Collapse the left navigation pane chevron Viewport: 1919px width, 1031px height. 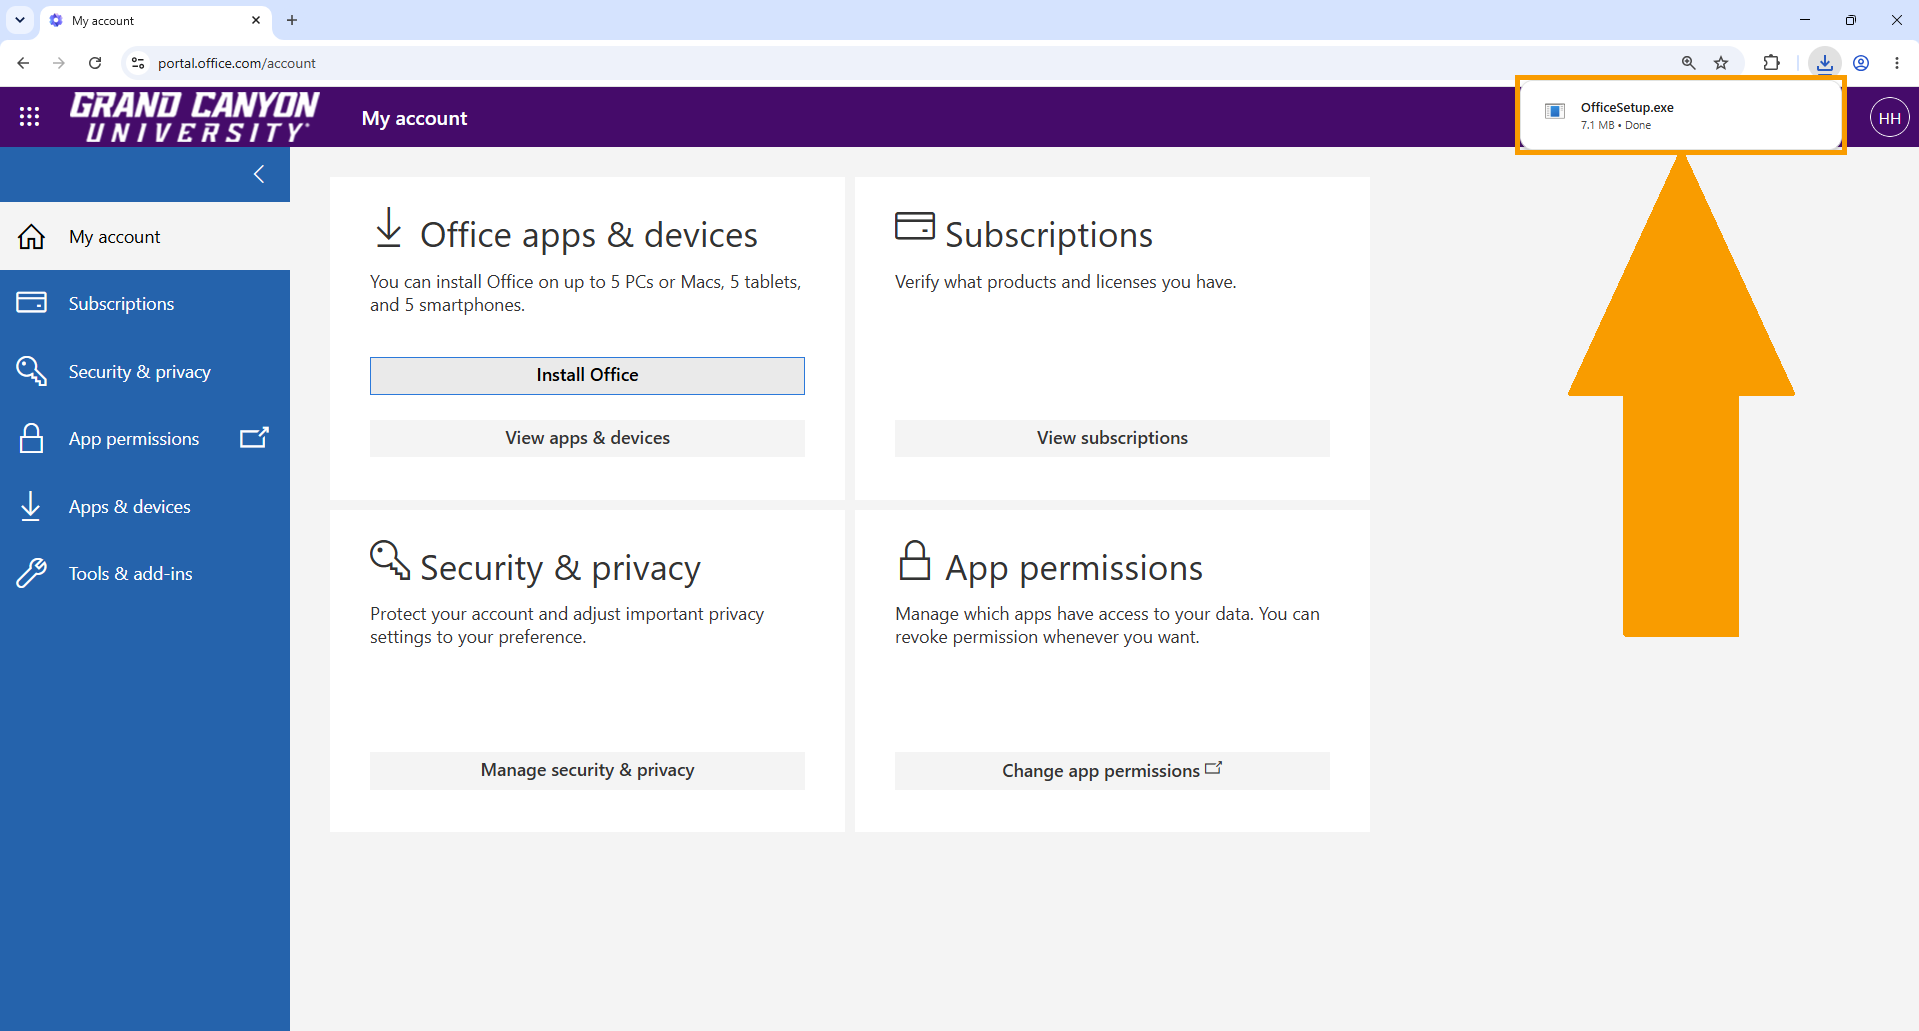click(x=259, y=174)
